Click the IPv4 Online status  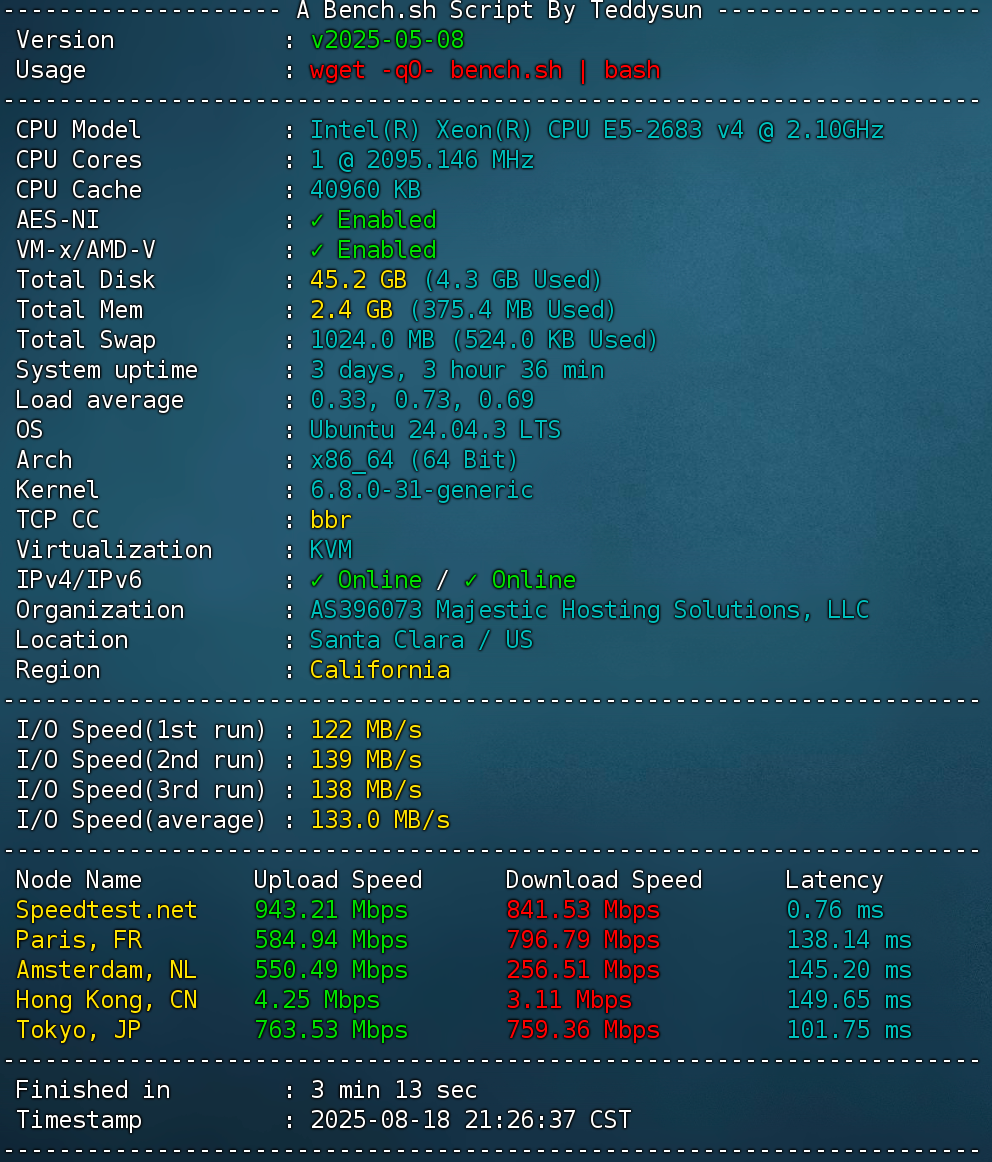click(x=366, y=580)
